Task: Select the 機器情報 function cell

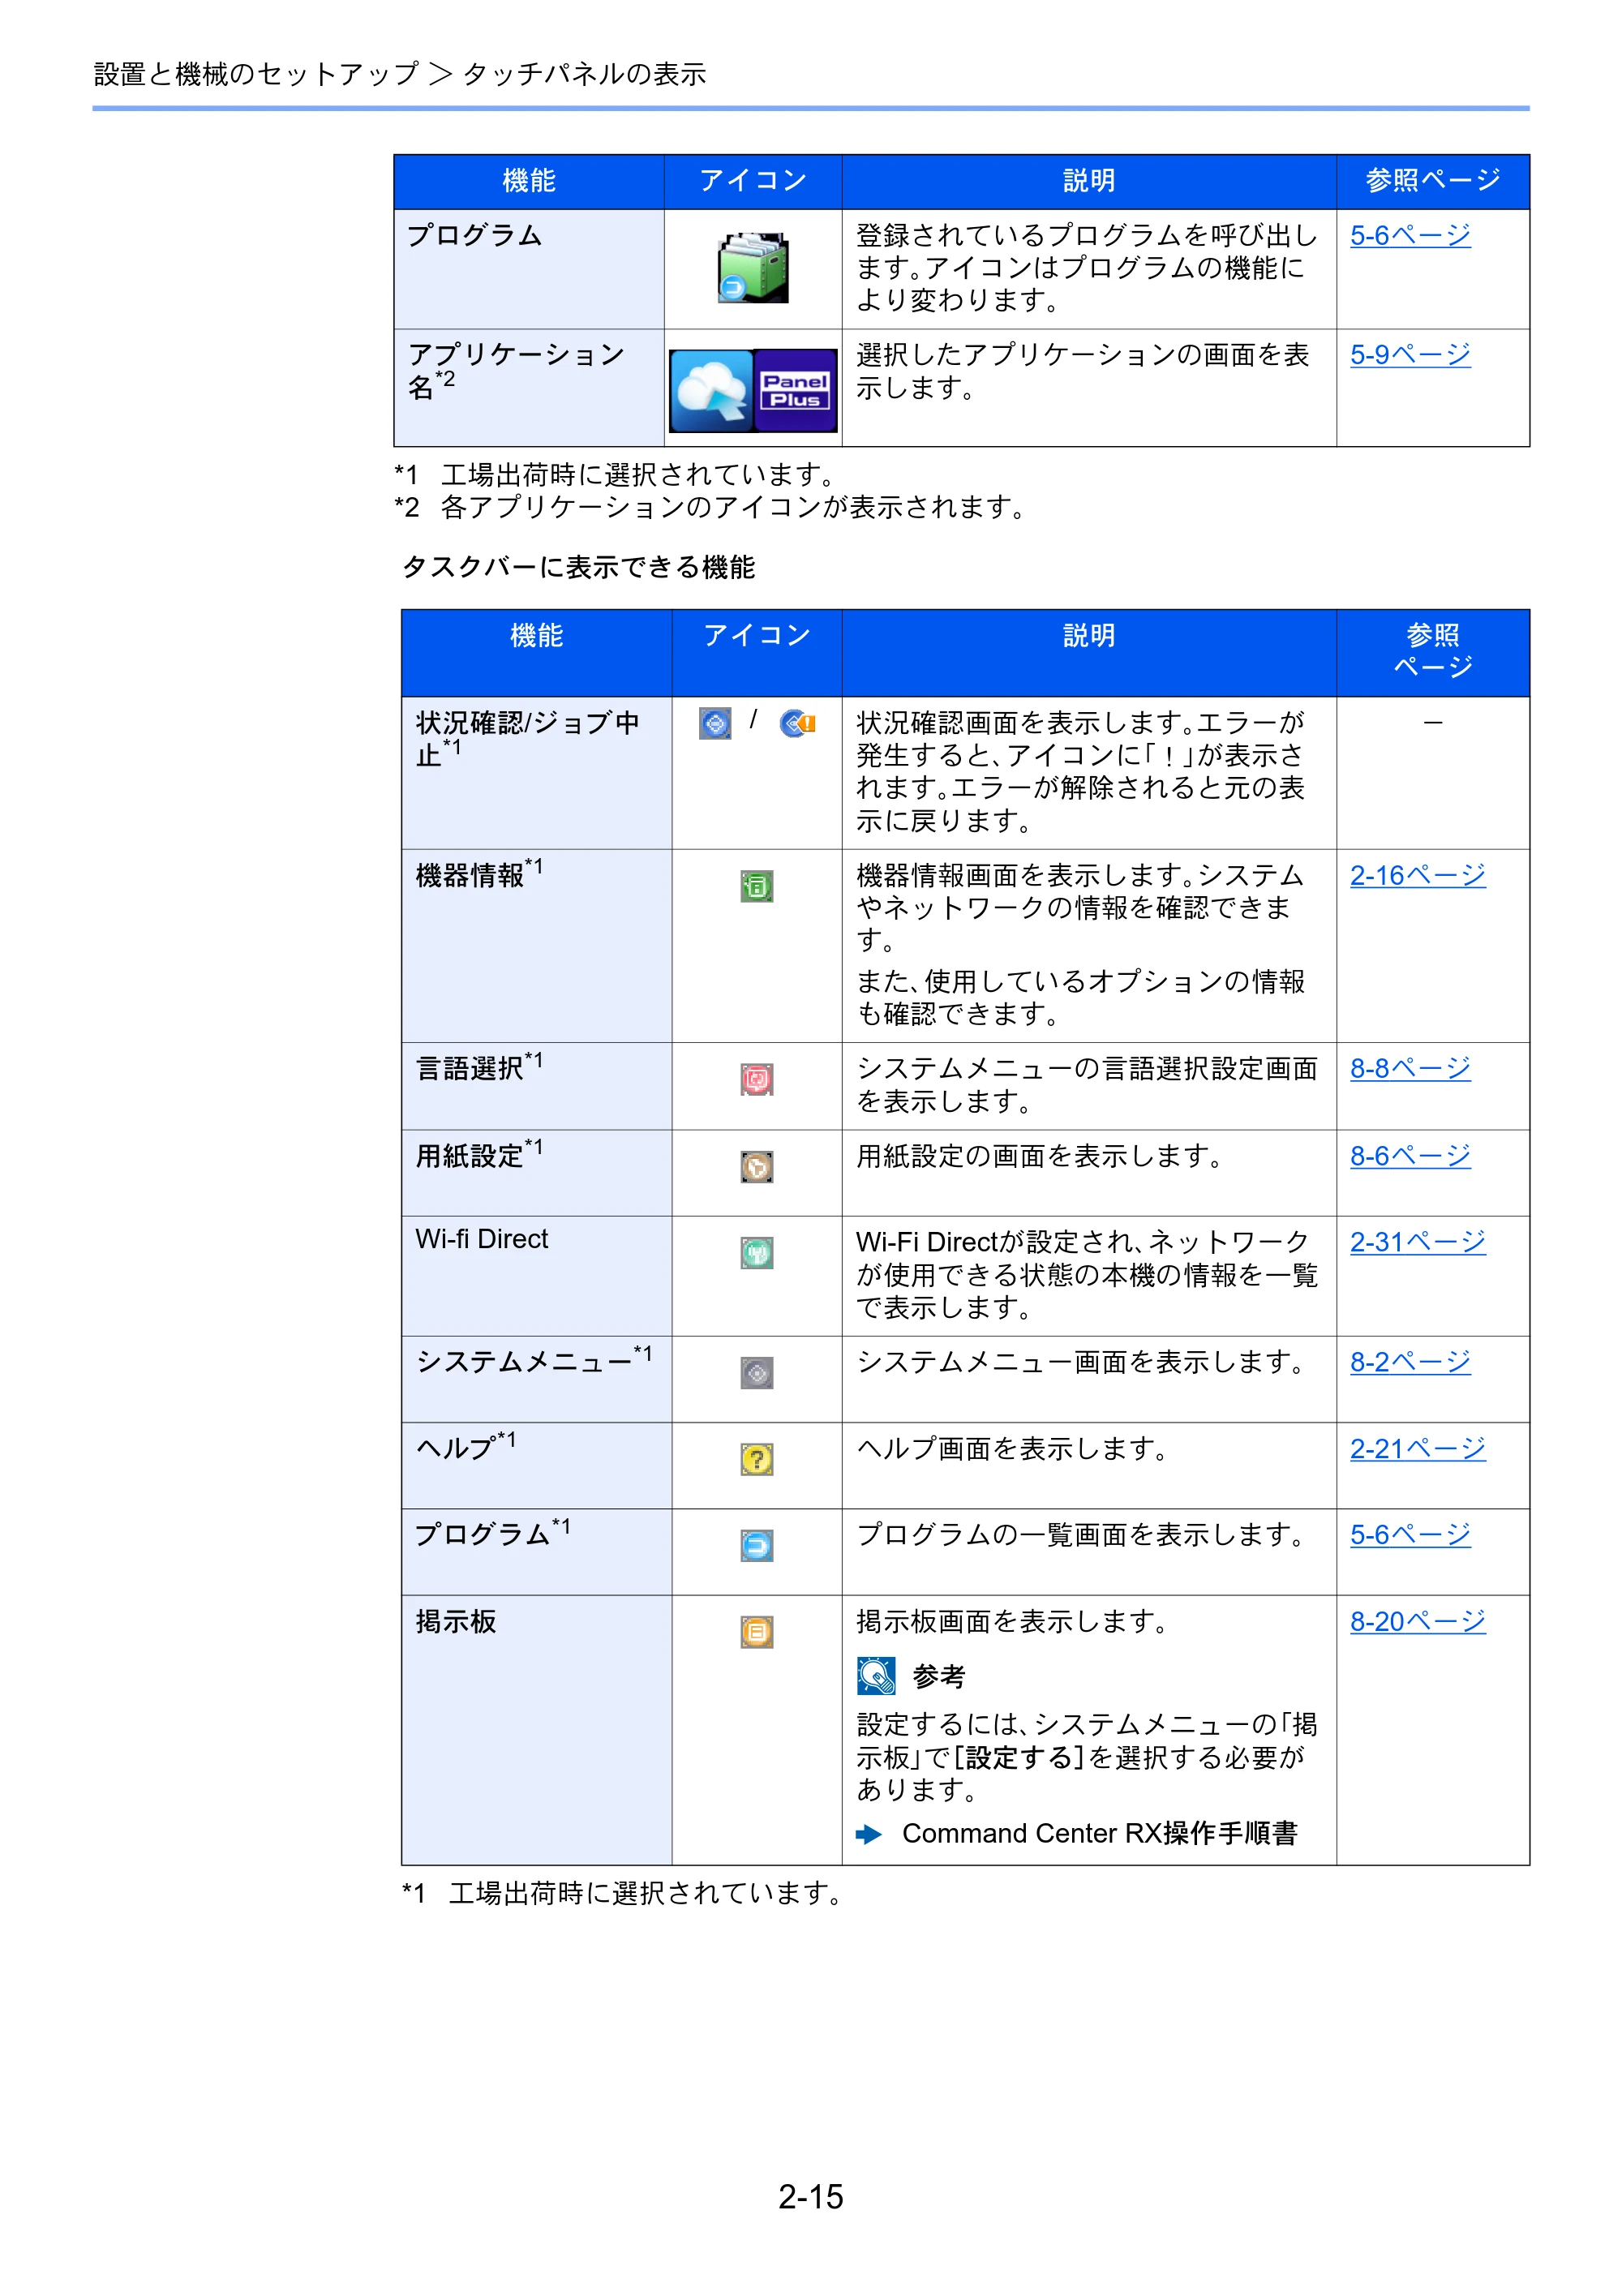Action: click(x=537, y=946)
